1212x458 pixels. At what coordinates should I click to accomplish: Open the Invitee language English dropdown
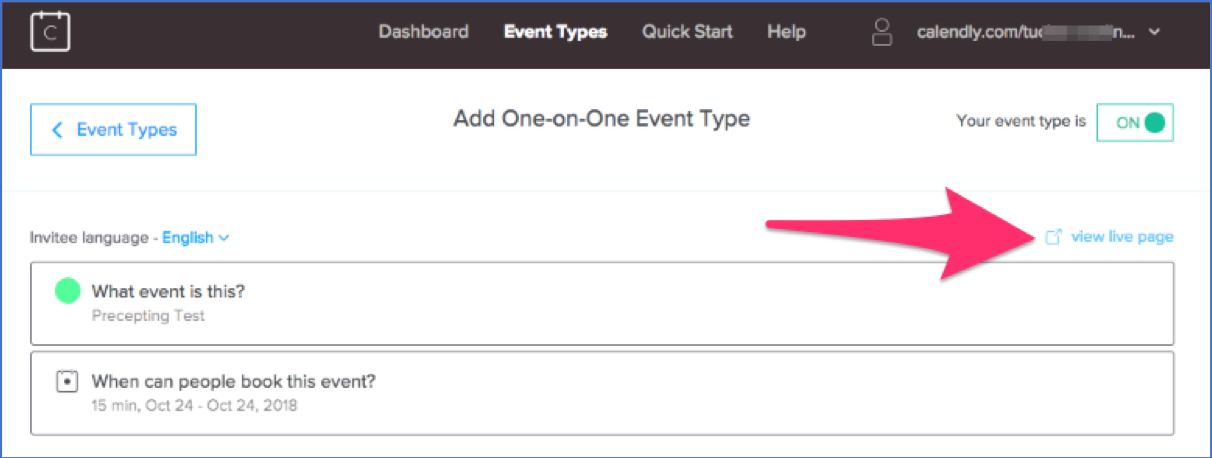(196, 238)
